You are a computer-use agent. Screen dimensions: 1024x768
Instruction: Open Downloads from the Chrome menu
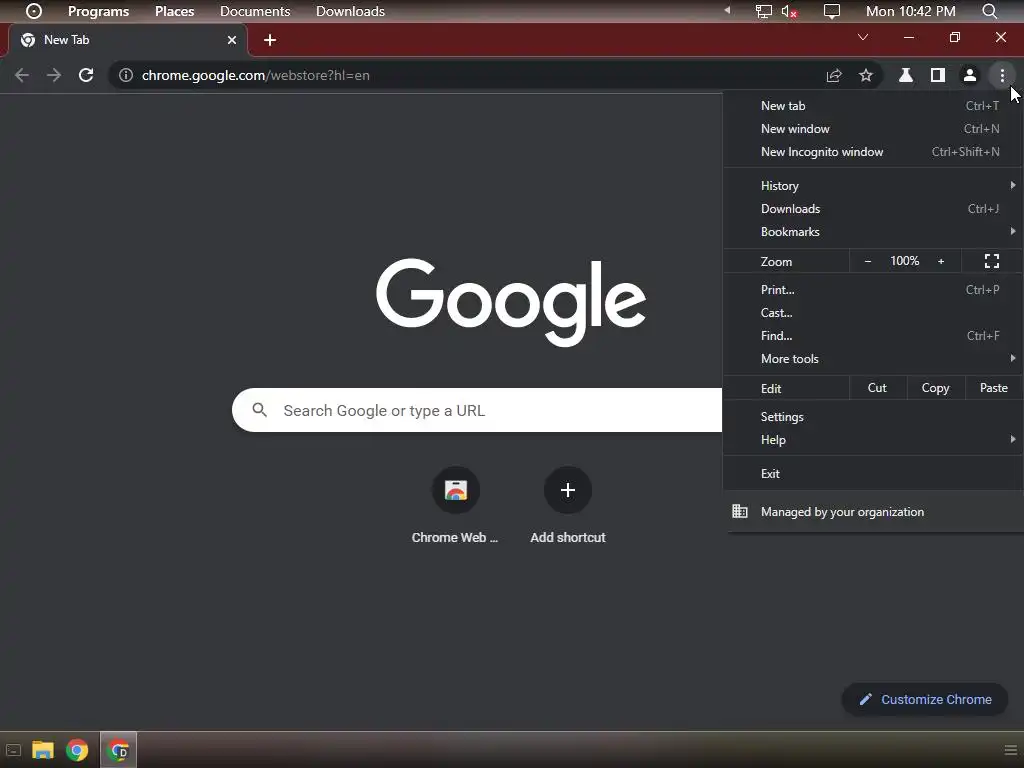[x=873, y=209]
